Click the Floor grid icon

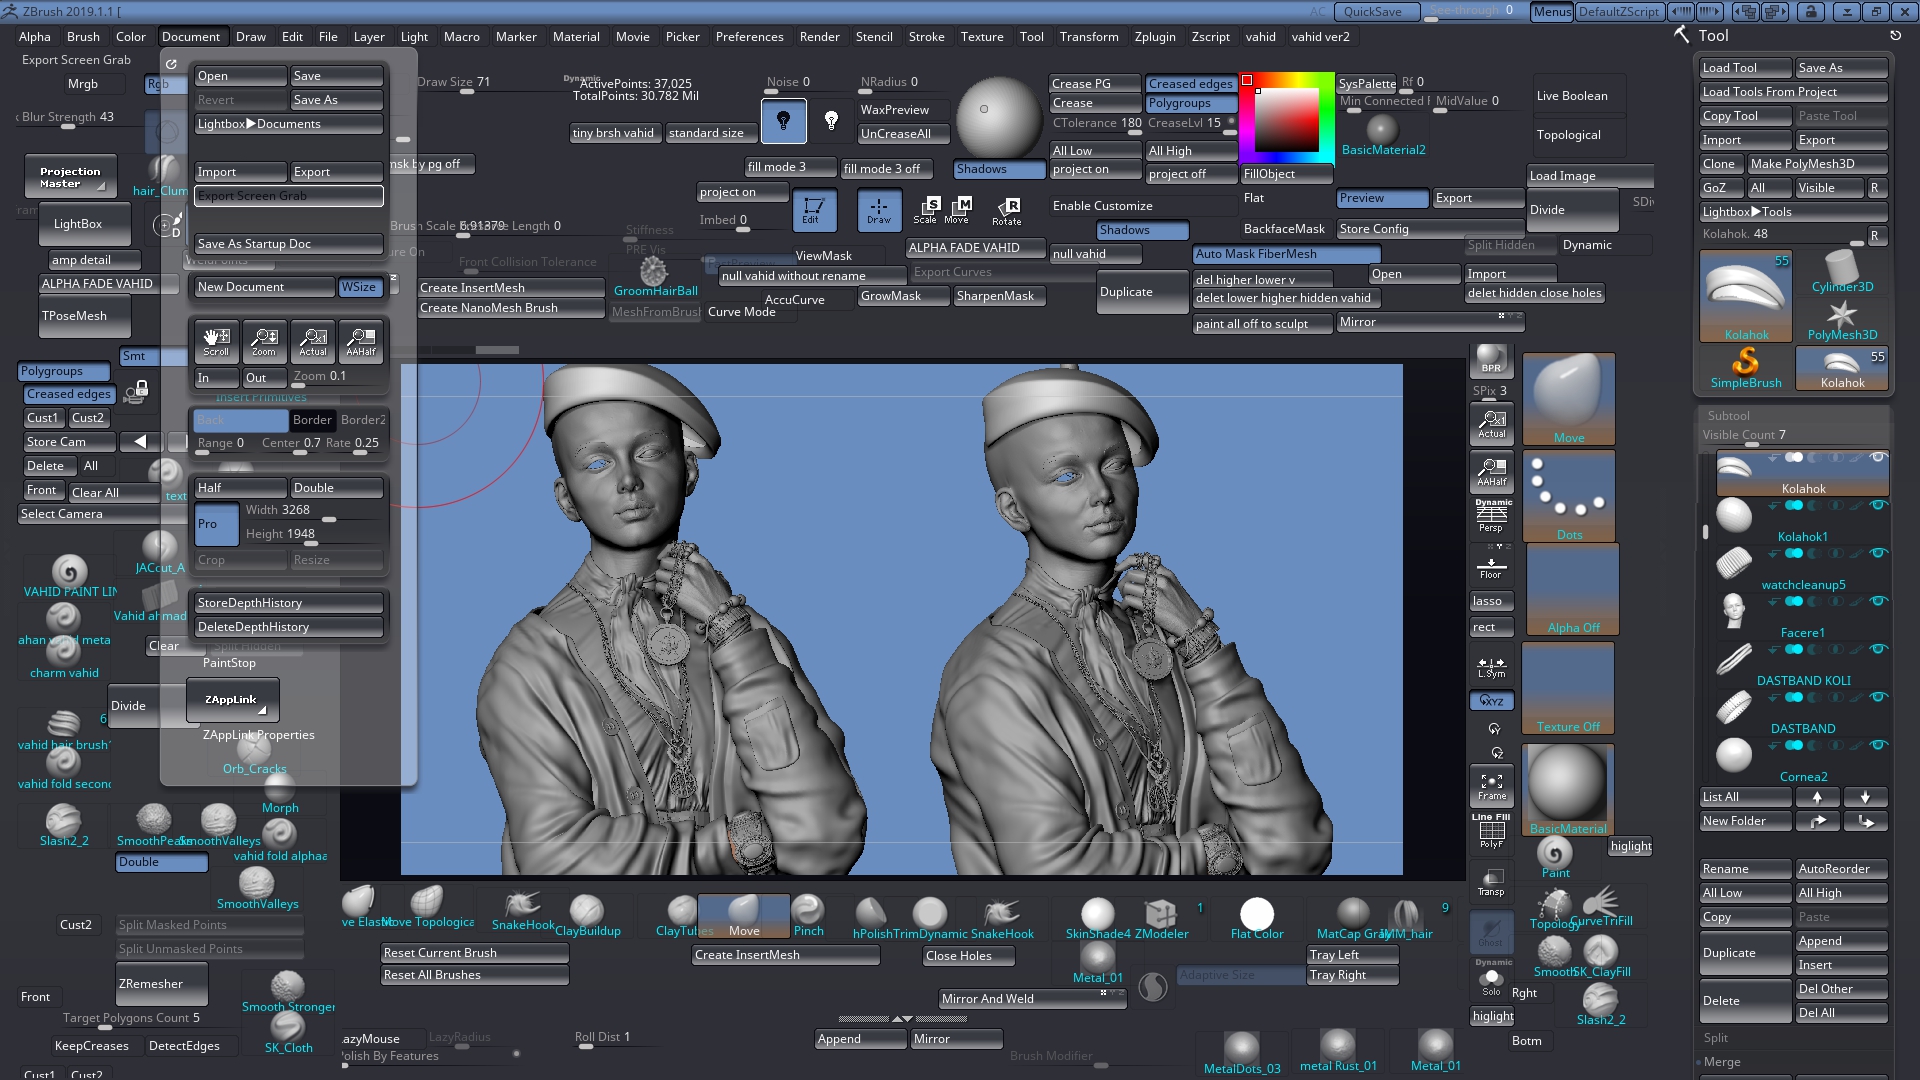click(1491, 566)
